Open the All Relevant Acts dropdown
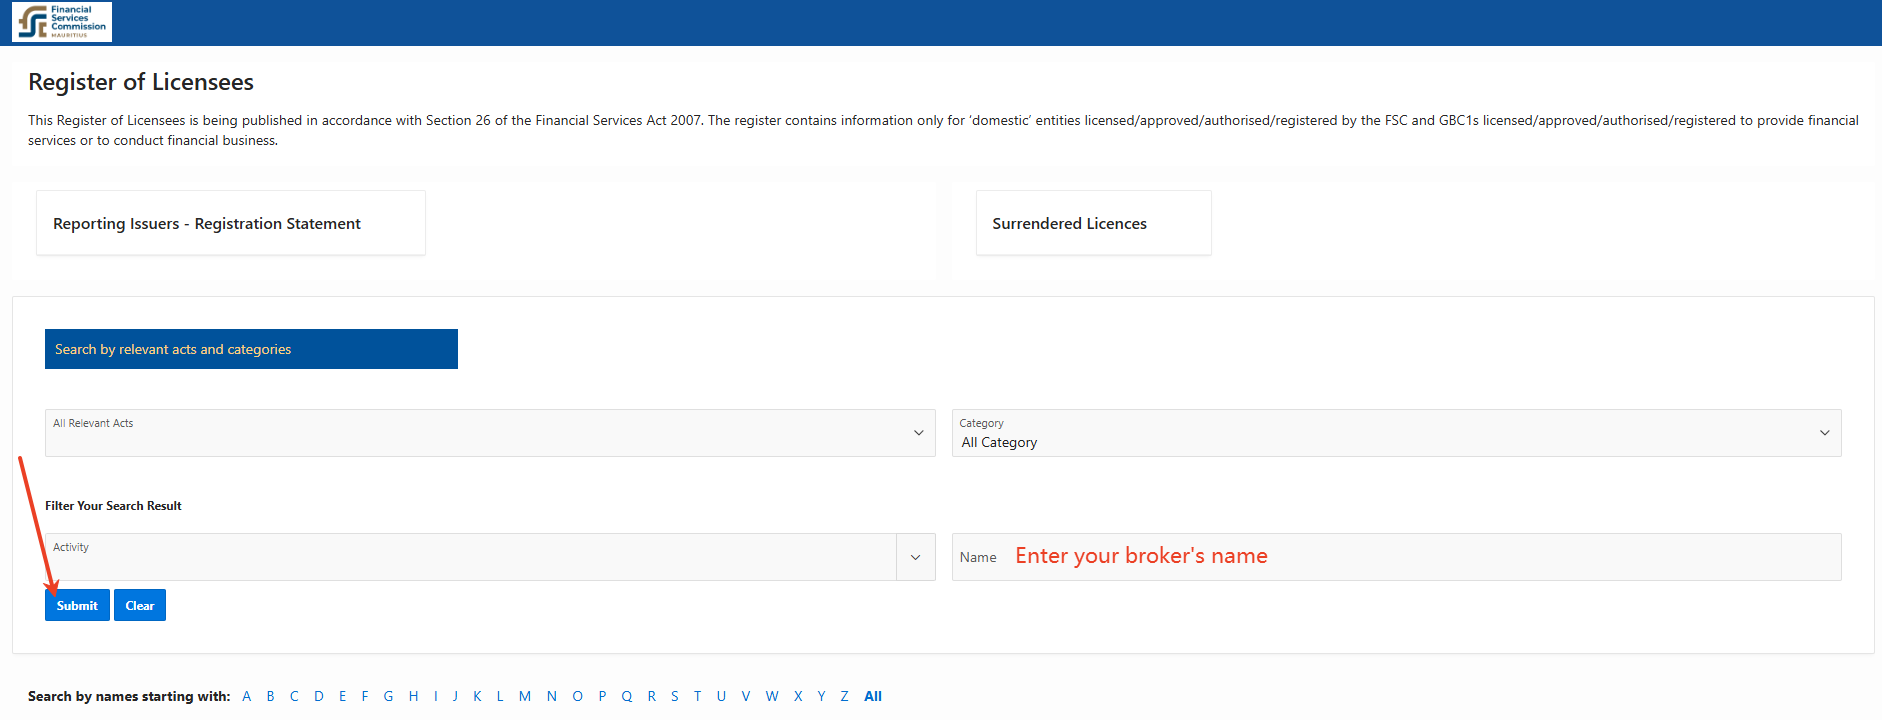Viewport: 1882px width, 720px height. click(490, 433)
